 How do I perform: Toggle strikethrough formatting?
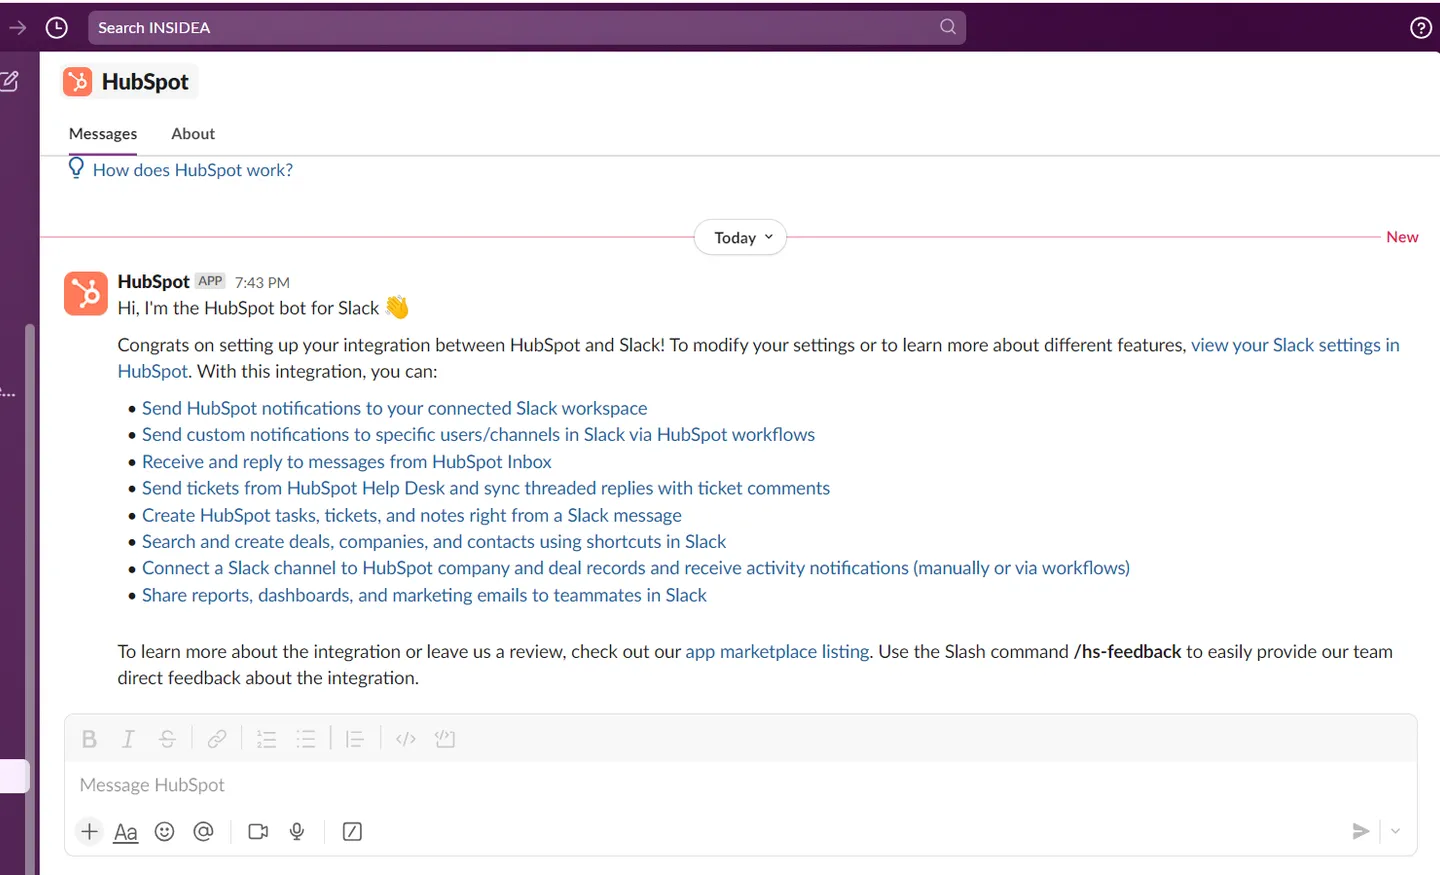(167, 739)
